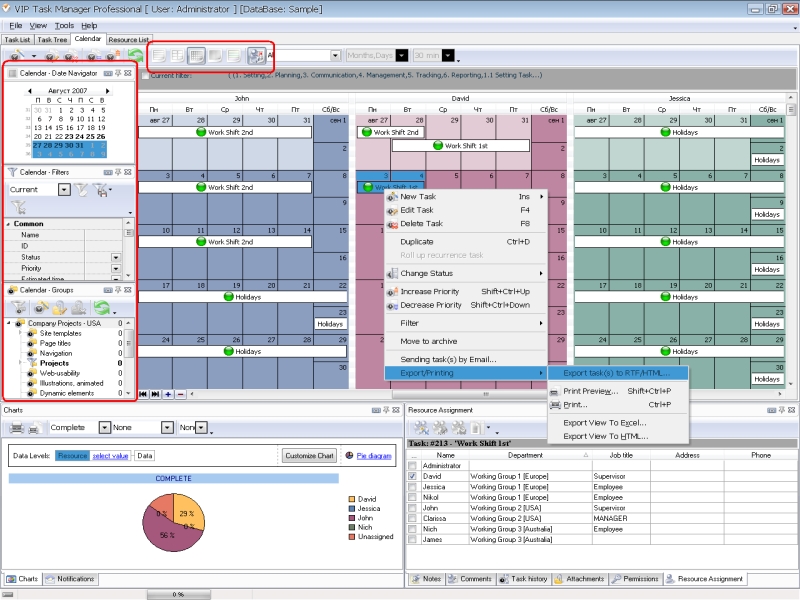Click the John legend color swatch
This screenshot has width=800, height=600.
coord(352,518)
